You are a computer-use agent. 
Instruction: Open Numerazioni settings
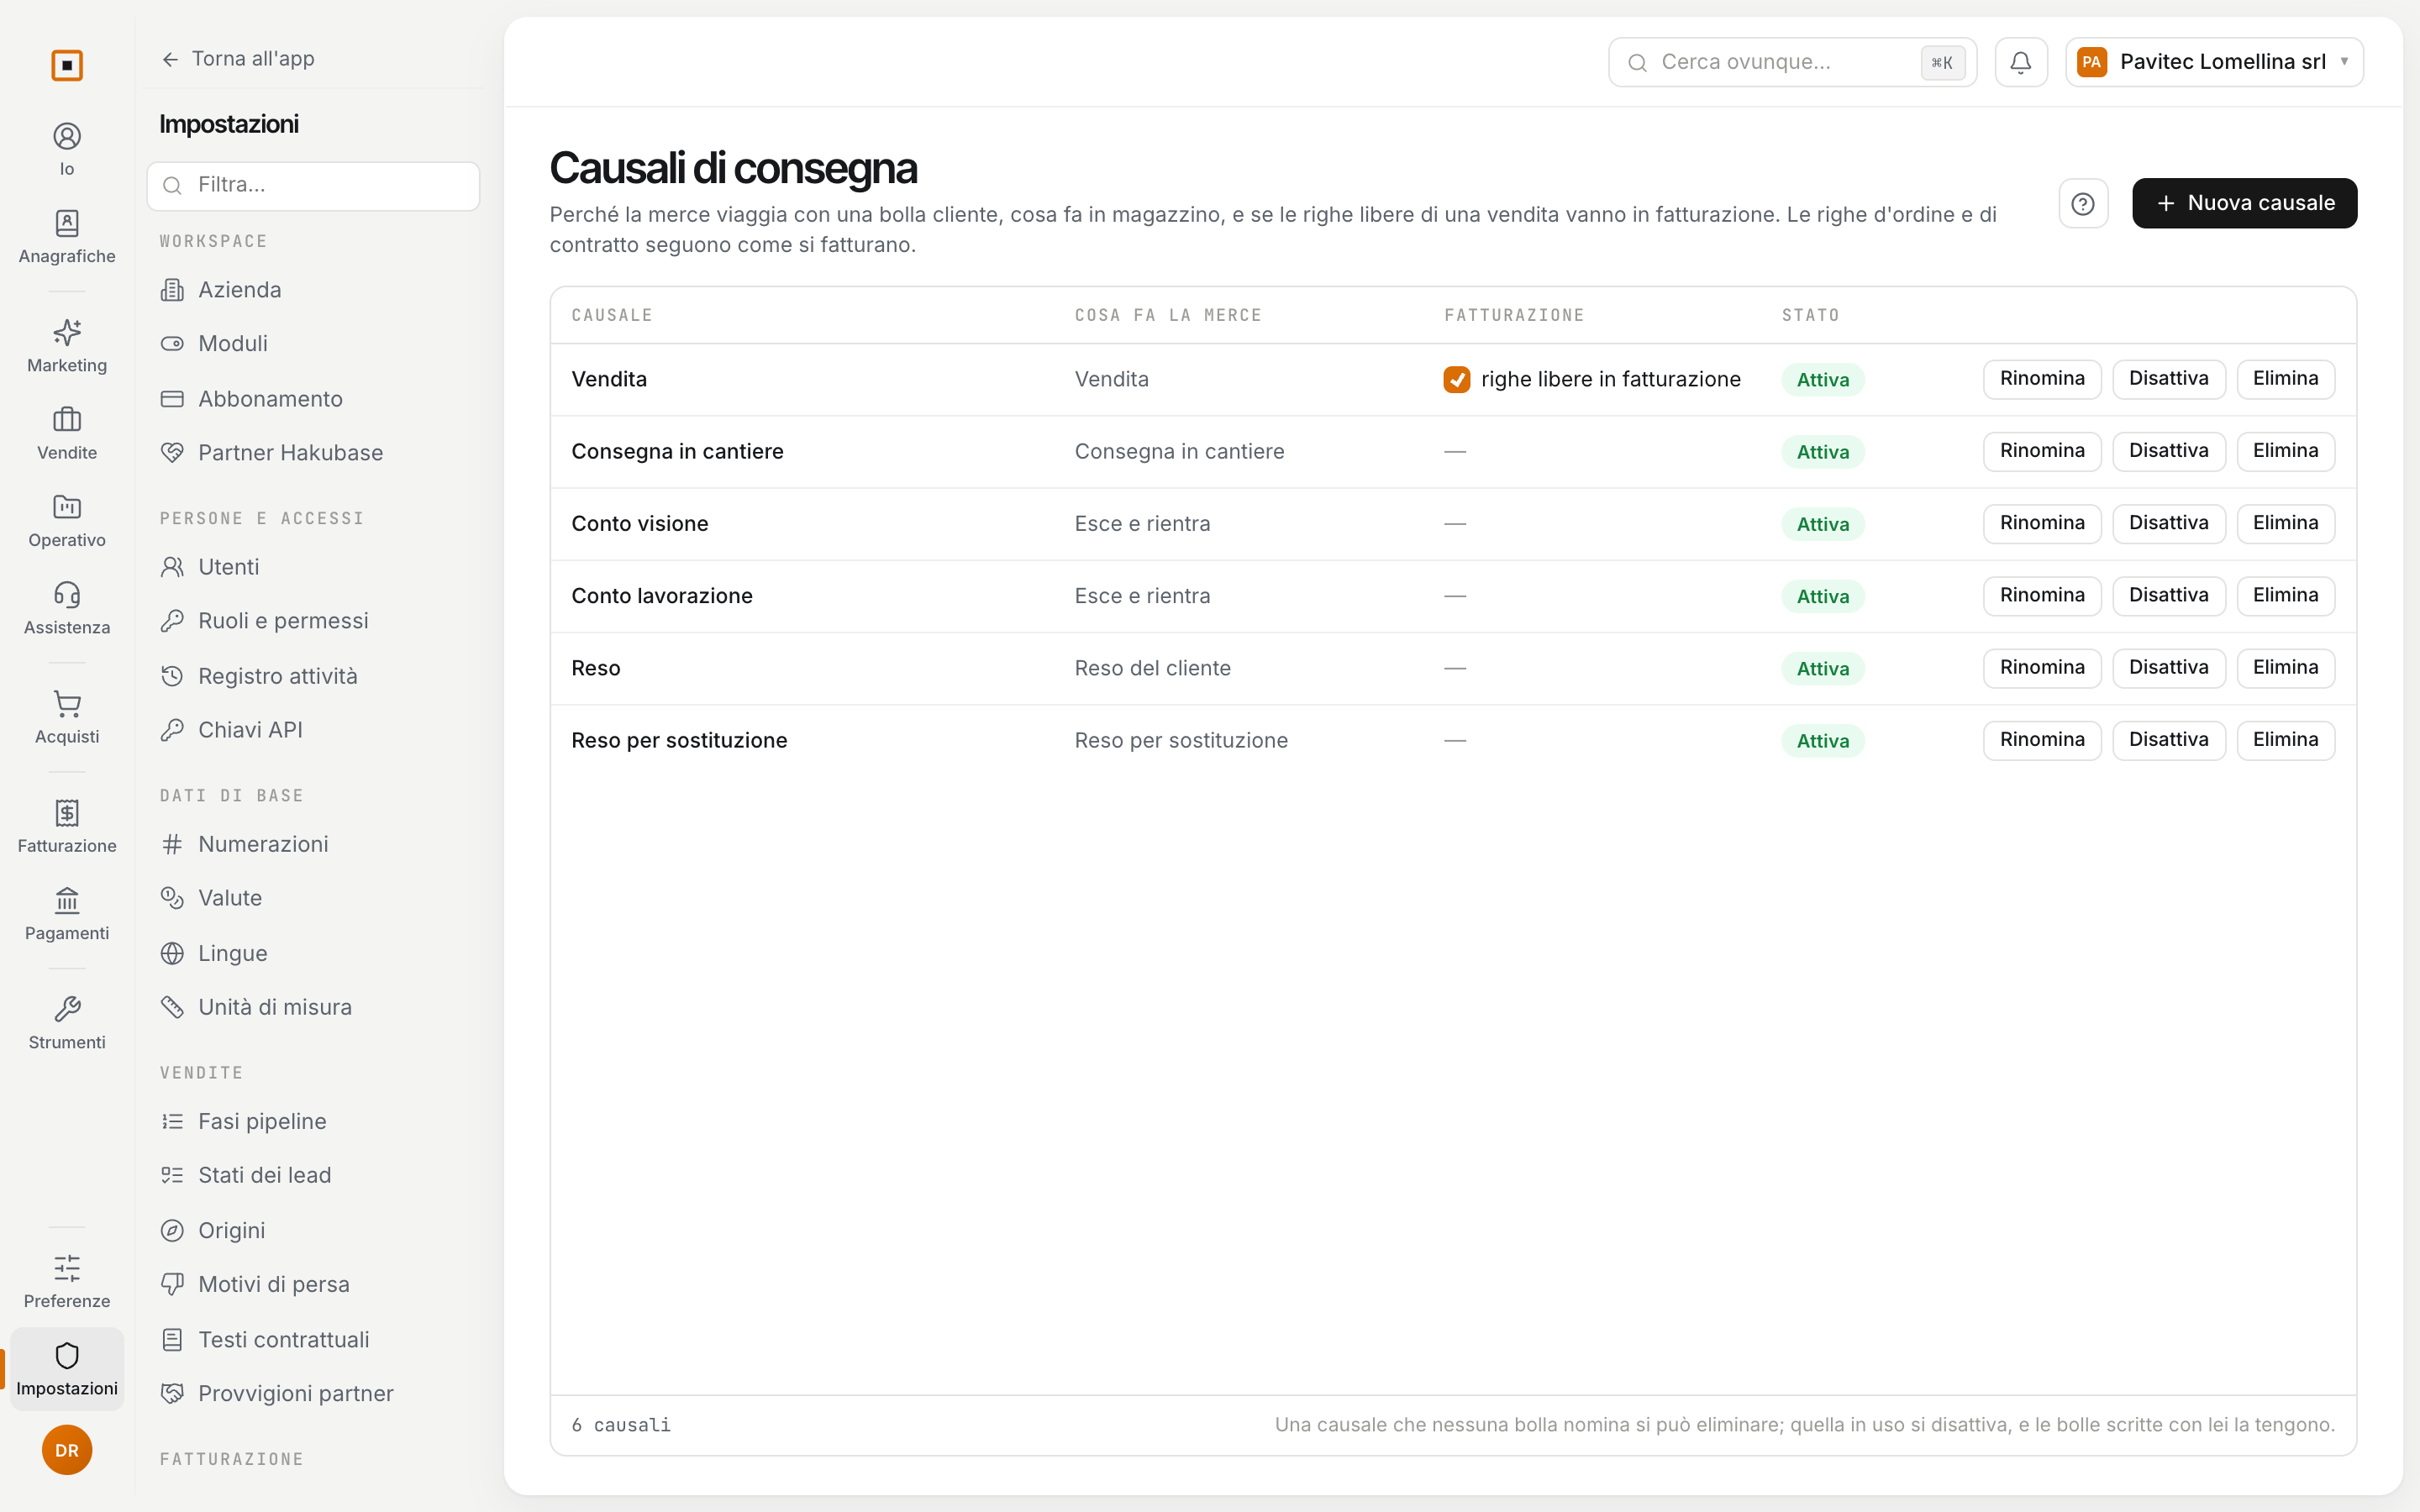pyautogui.click(x=313, y=844)
